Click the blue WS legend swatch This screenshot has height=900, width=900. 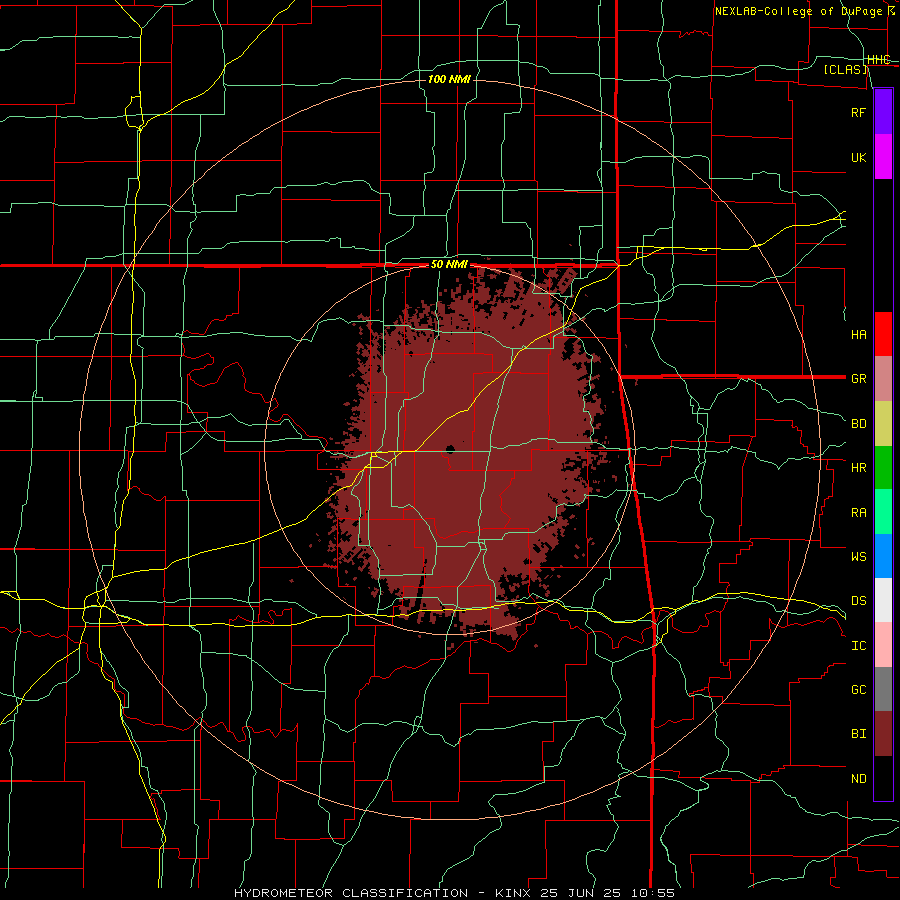[883, 556]
